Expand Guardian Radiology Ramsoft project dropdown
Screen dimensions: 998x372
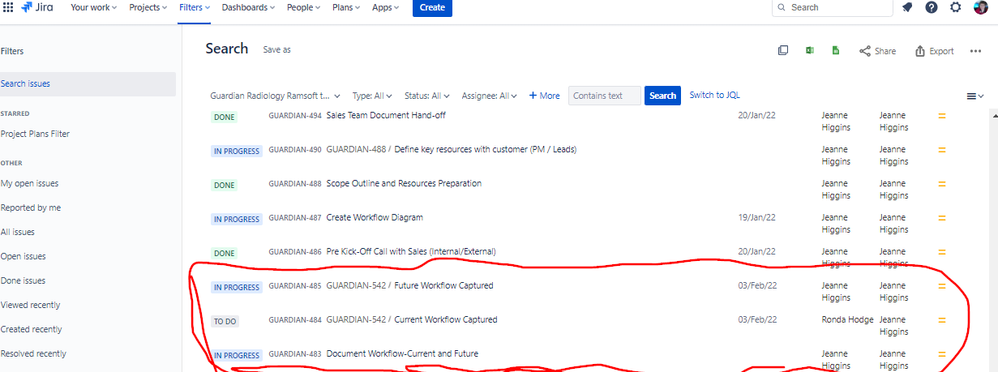(x=275, y=96)
